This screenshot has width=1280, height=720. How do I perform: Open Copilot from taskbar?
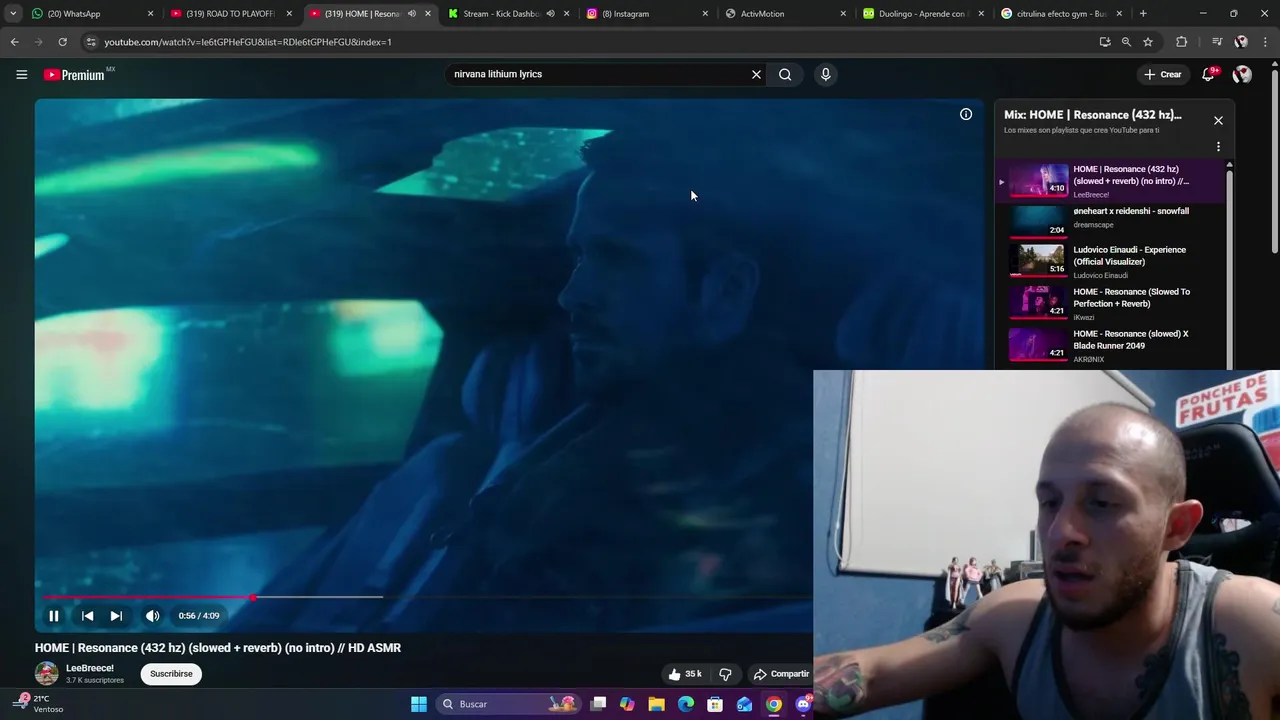click(627, 704)
